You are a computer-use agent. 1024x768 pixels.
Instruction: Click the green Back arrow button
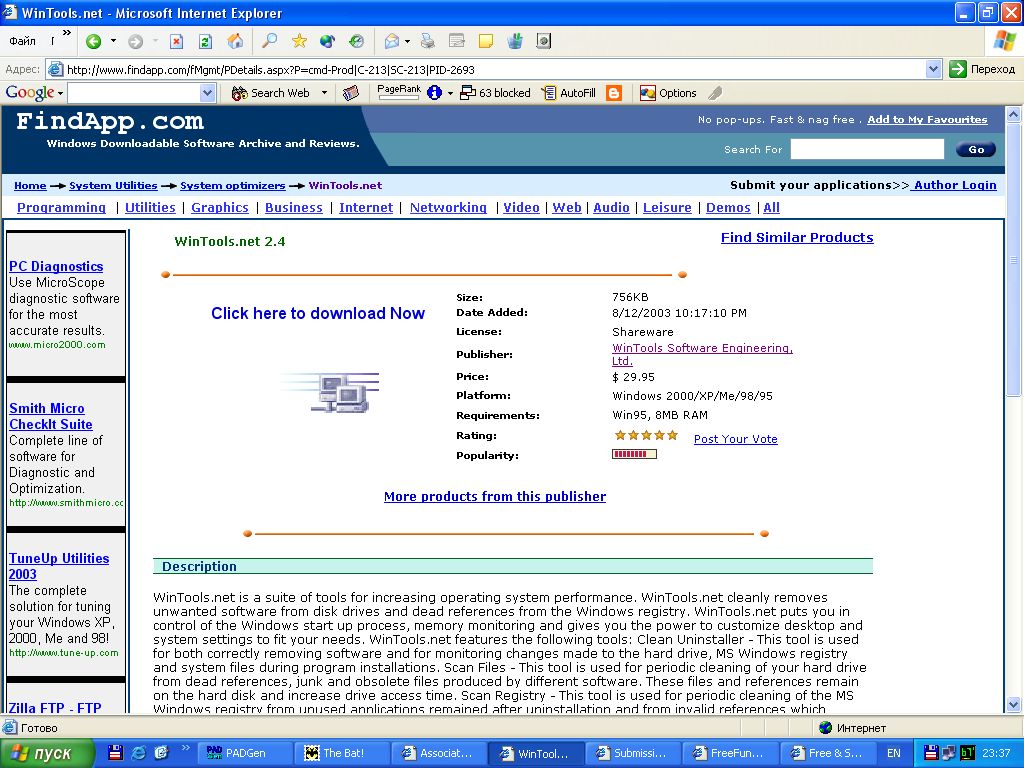click(93, 42)
